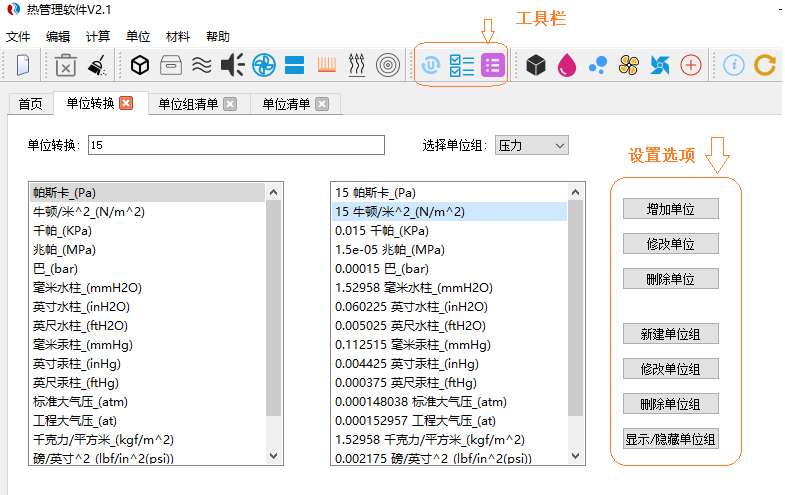Open the 单位 menu

tap(138, 37)
